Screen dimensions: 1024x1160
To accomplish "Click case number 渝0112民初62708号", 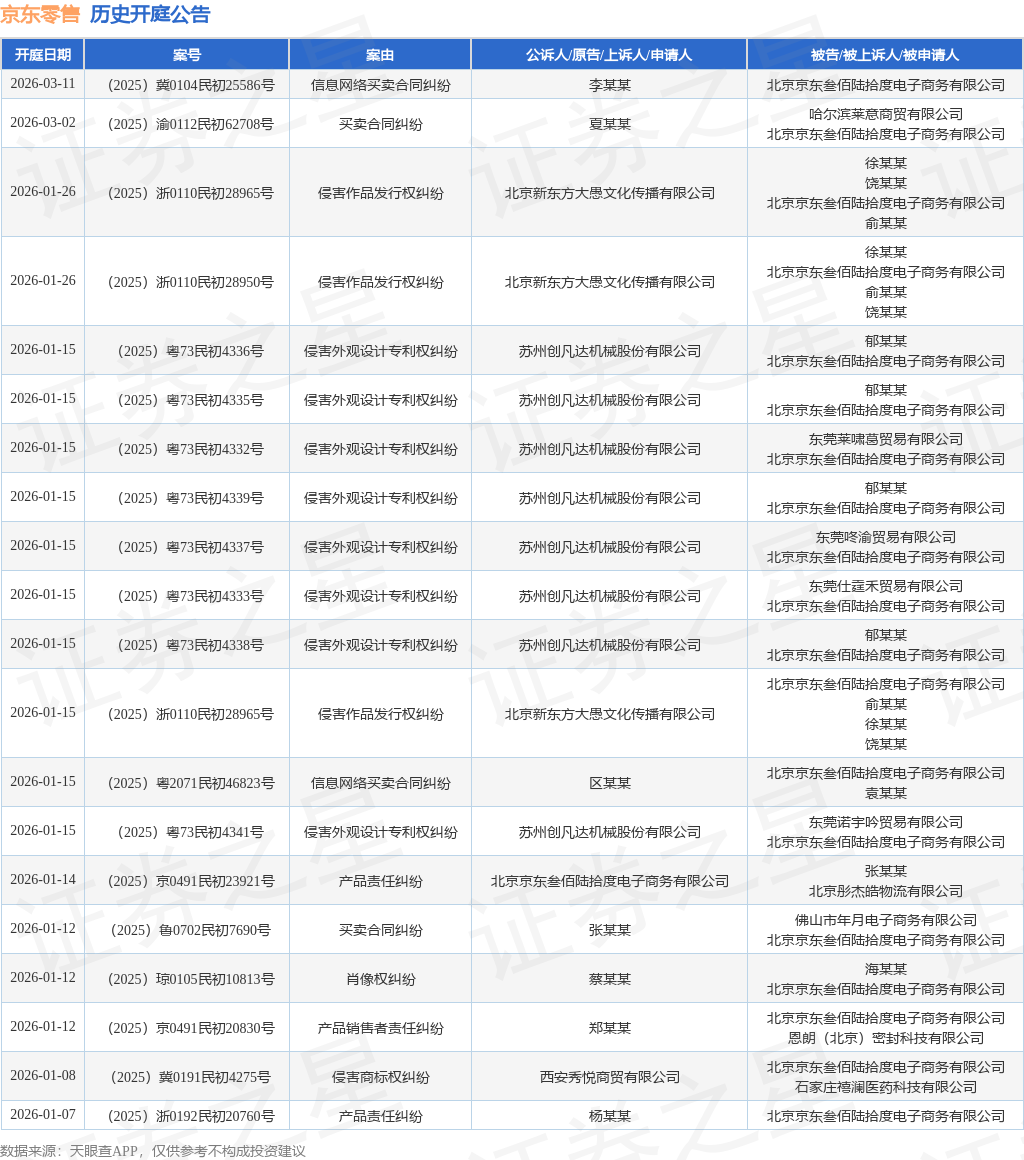I will coord(191,124).
